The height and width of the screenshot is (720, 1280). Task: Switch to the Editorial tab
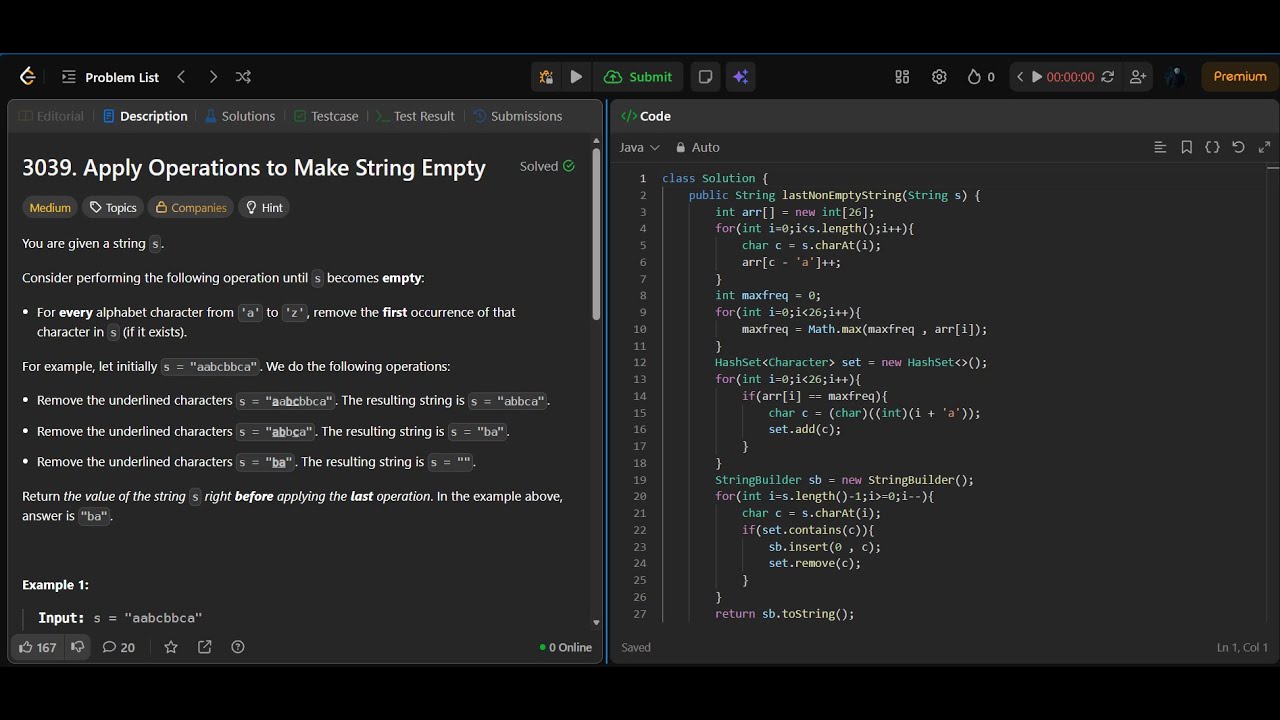tap(51, 116)
